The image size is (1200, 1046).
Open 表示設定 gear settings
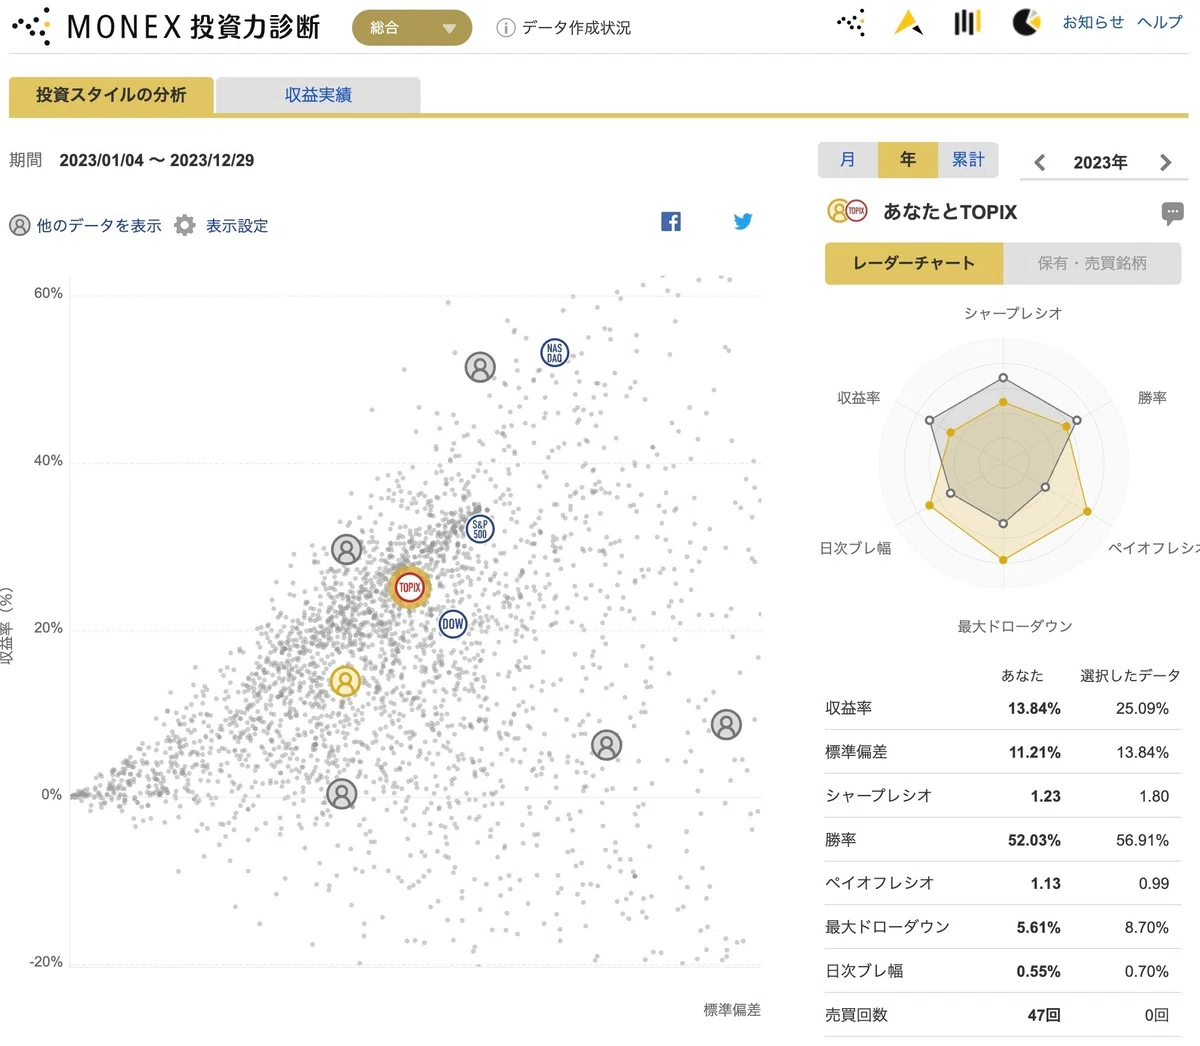pyautogui.click(x=221, y=226)
